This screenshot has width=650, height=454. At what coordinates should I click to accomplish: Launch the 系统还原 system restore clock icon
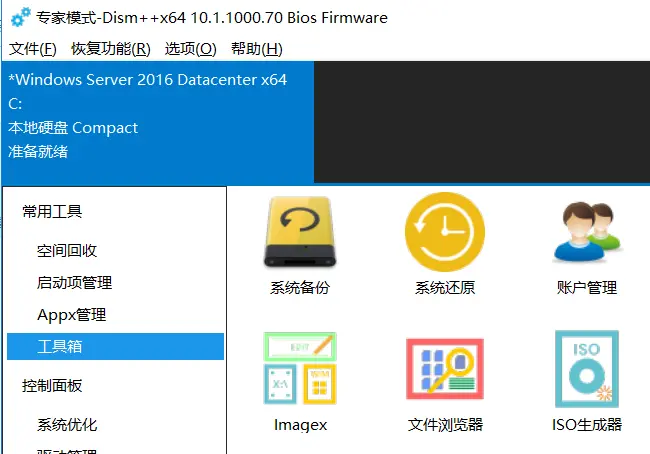445,232
